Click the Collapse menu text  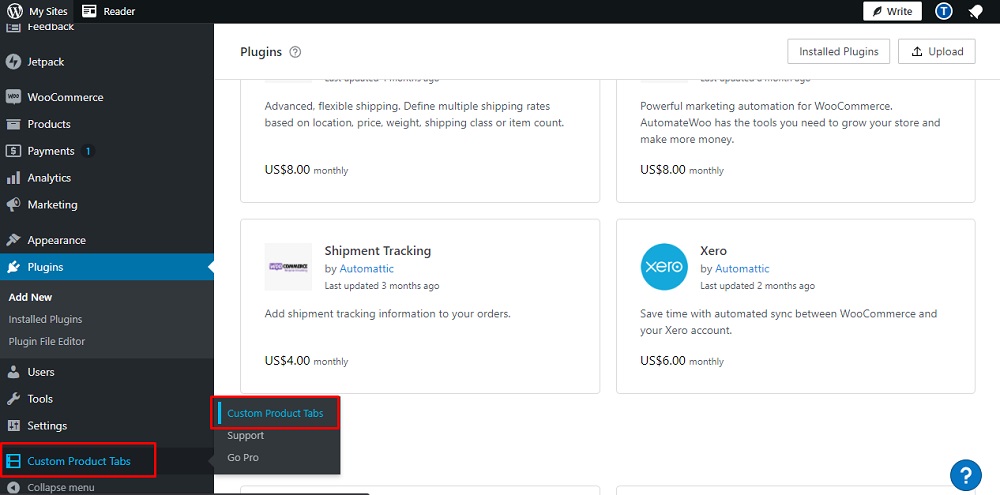point(61,488)
